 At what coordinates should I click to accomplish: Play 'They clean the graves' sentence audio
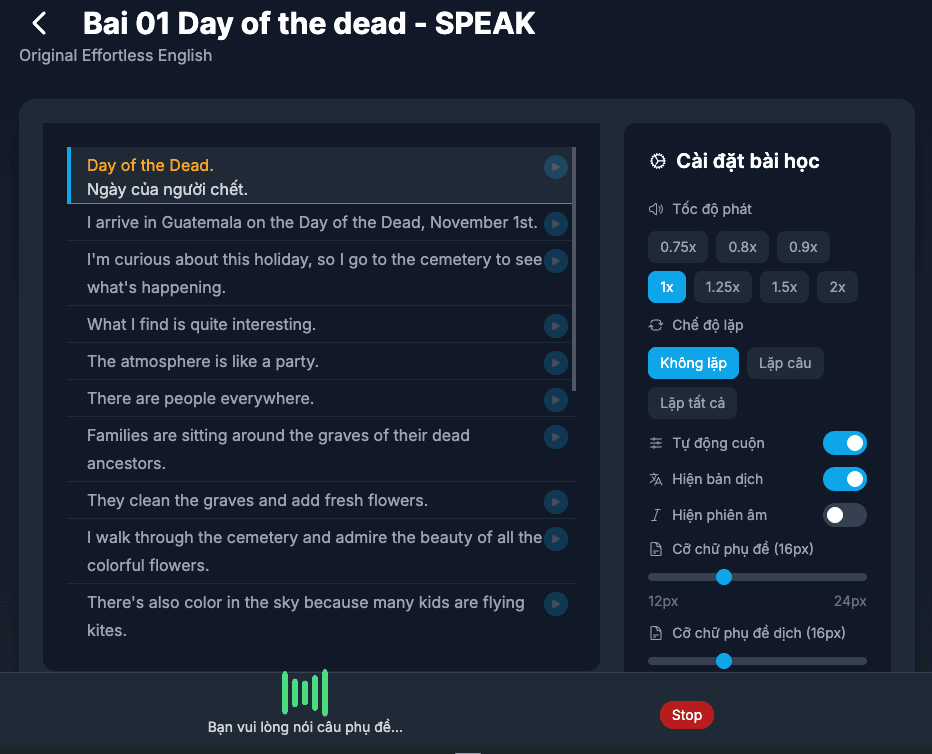click(556, 501)
